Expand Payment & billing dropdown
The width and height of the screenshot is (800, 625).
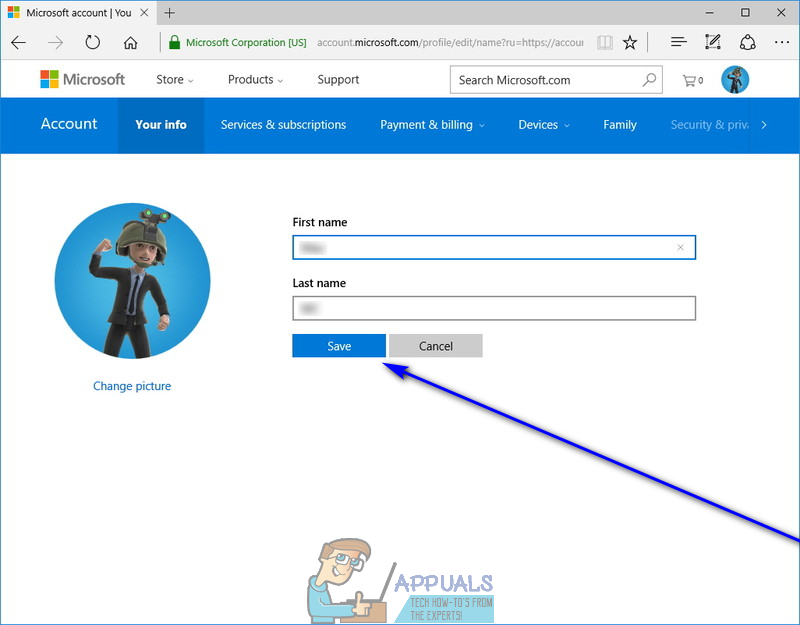coord(432,125)
